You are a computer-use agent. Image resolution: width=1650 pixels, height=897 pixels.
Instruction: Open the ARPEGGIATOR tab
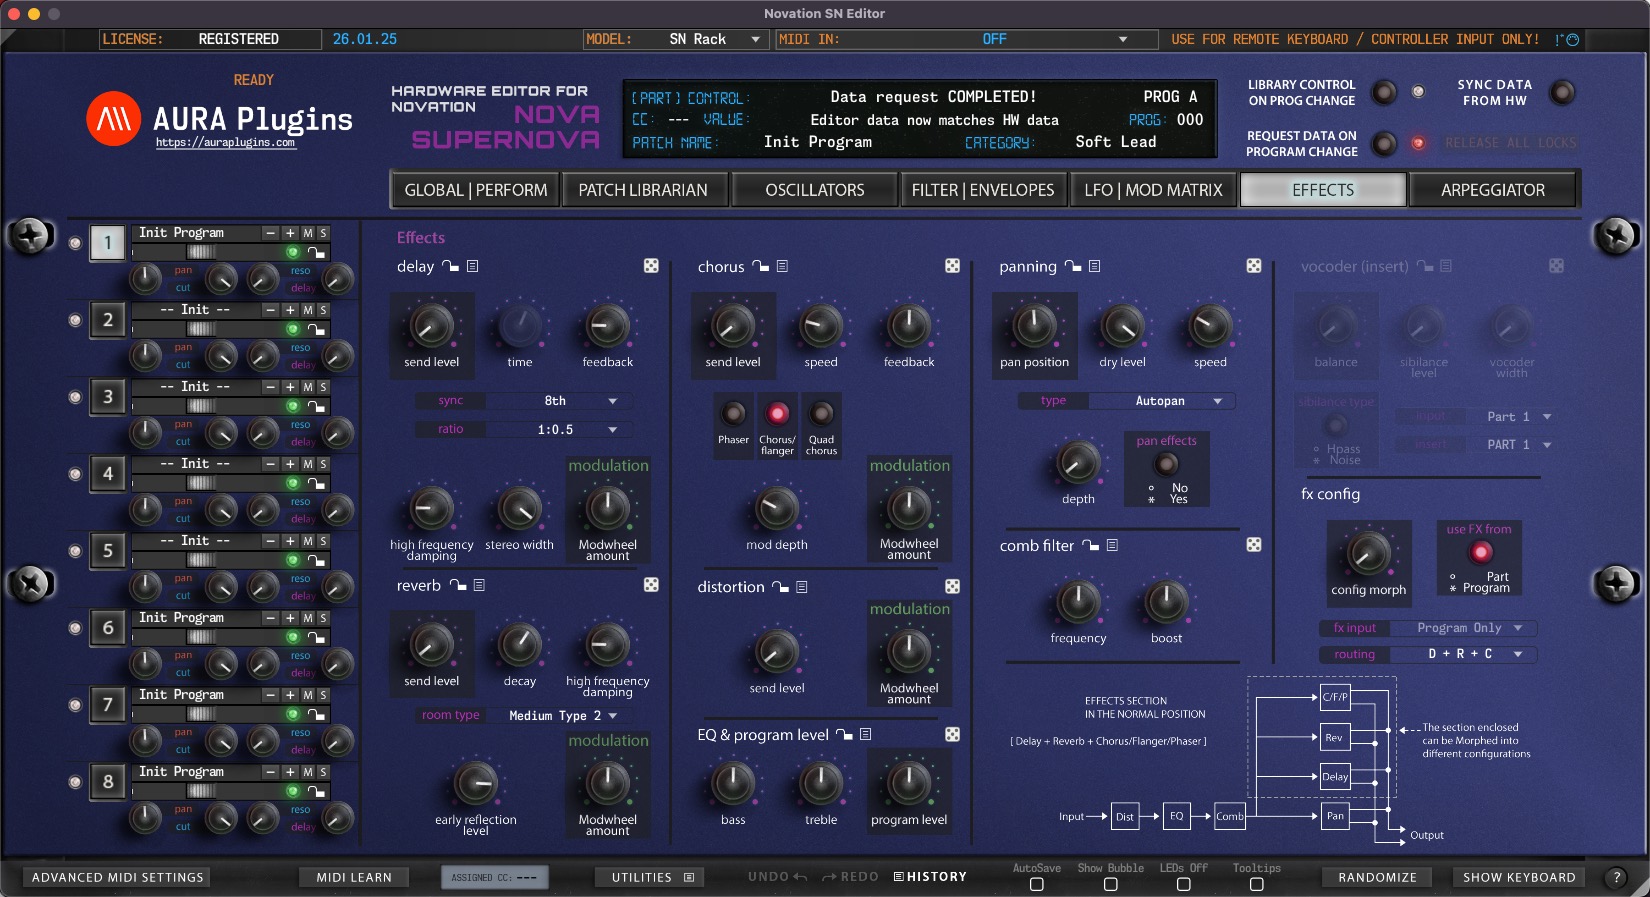[x=1492, y=190]
